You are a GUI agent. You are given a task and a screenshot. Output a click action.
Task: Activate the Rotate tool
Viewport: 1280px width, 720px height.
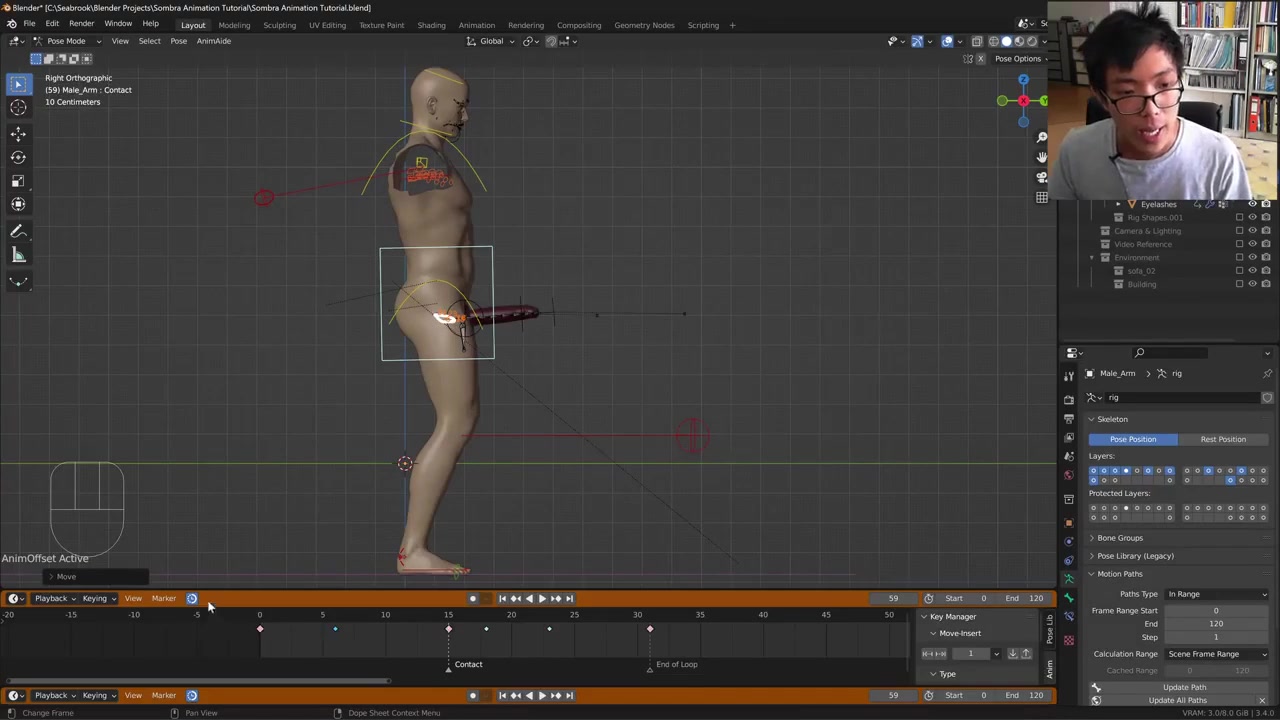18,157
